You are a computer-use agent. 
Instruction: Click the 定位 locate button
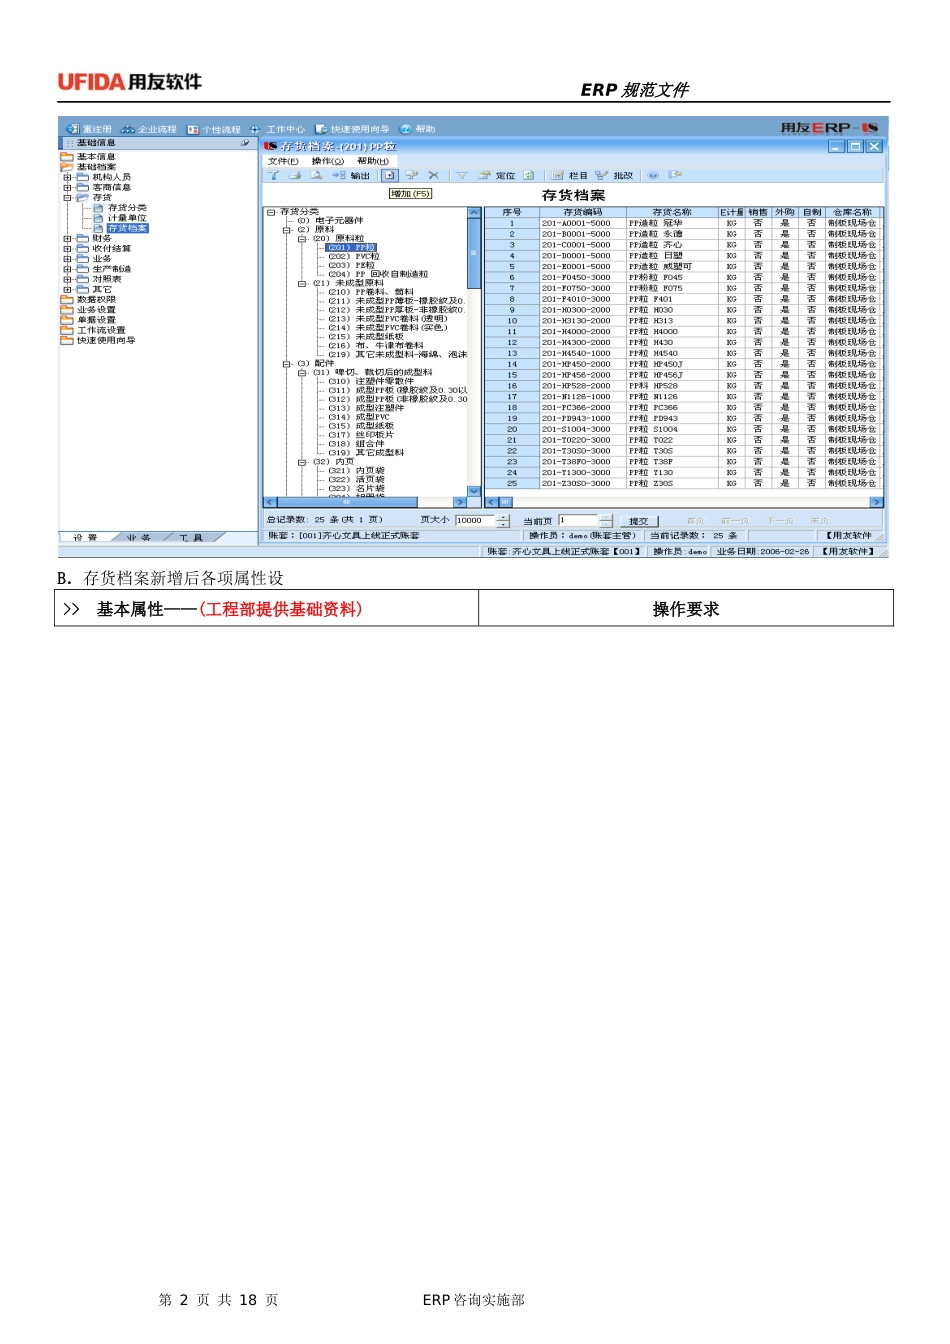click(x=496, y=175)
